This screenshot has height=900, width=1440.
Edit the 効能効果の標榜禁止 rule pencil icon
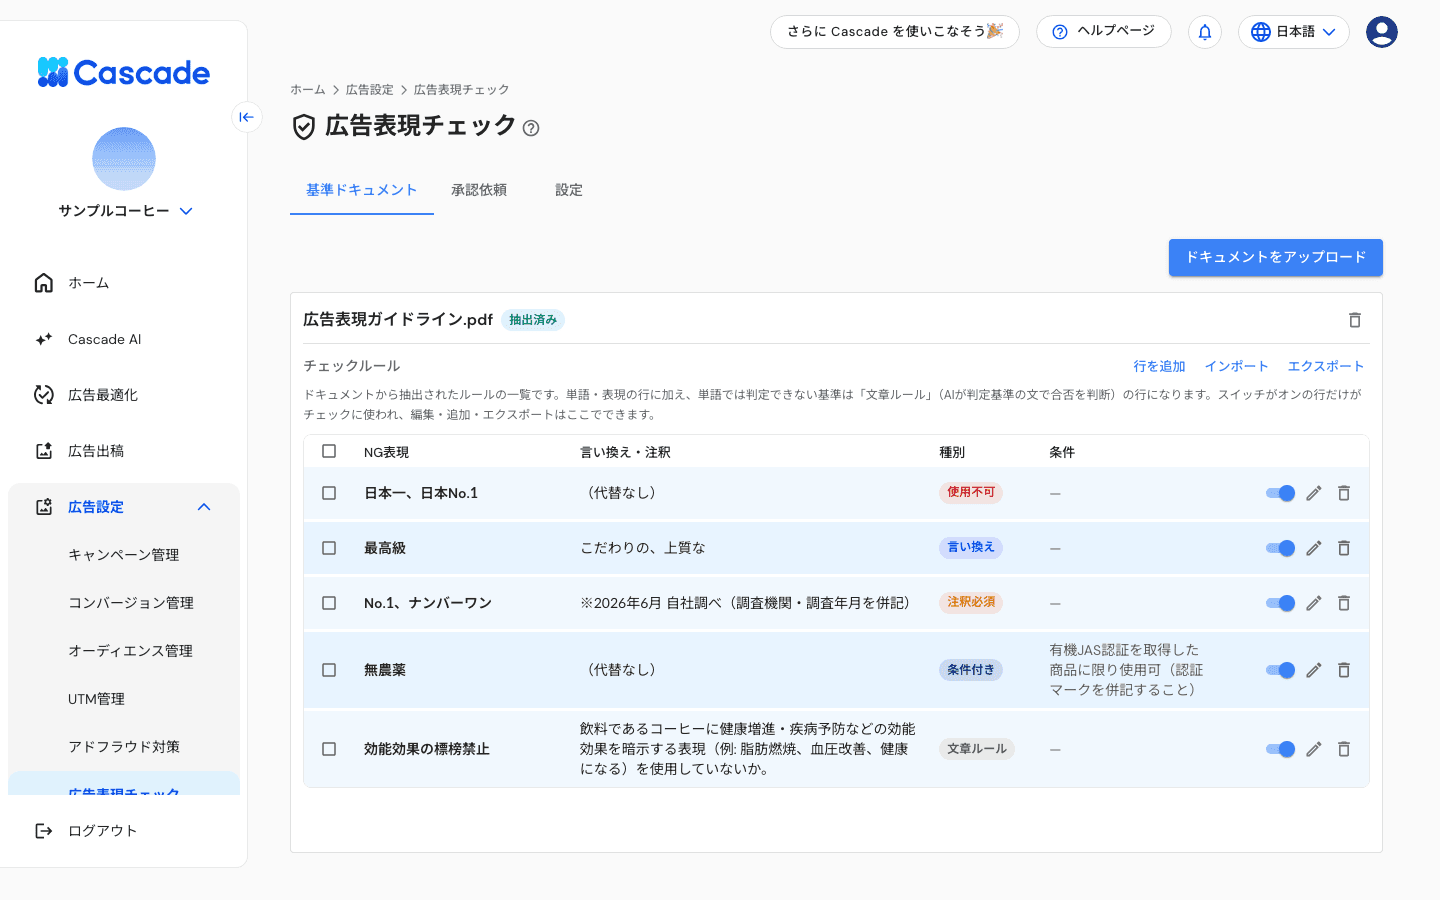click(1314, 749)
